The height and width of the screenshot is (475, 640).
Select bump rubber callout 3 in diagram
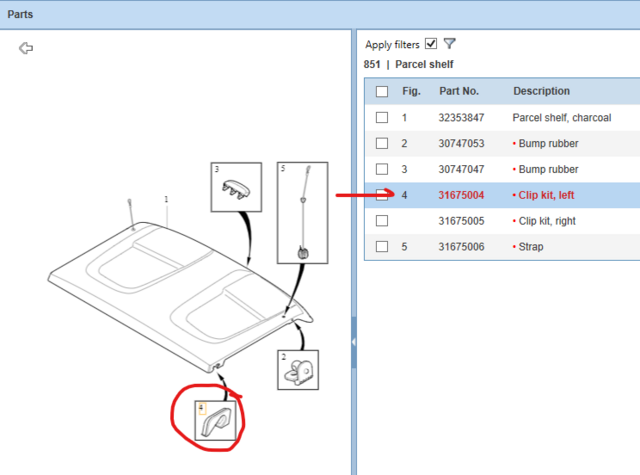coord(234,185)
